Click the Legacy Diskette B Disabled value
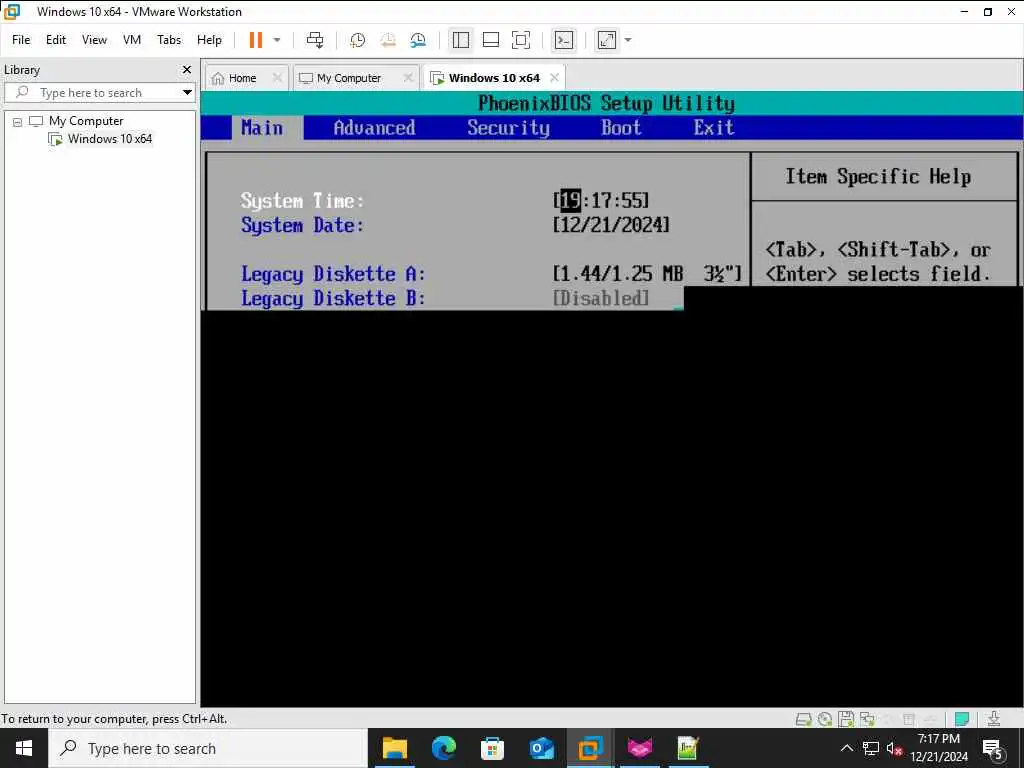The height and width of the screenshot is (768, 1024). (x=601, y=298)
